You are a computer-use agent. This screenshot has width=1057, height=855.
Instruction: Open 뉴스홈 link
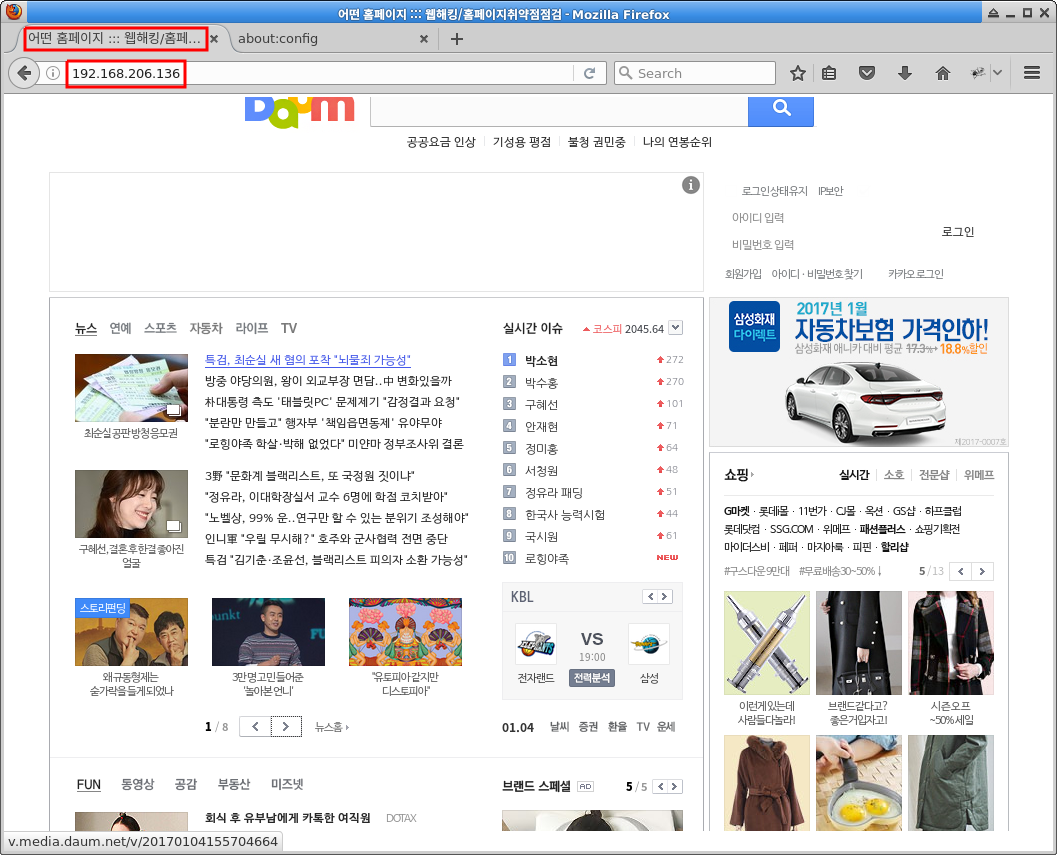pos(332,727)
